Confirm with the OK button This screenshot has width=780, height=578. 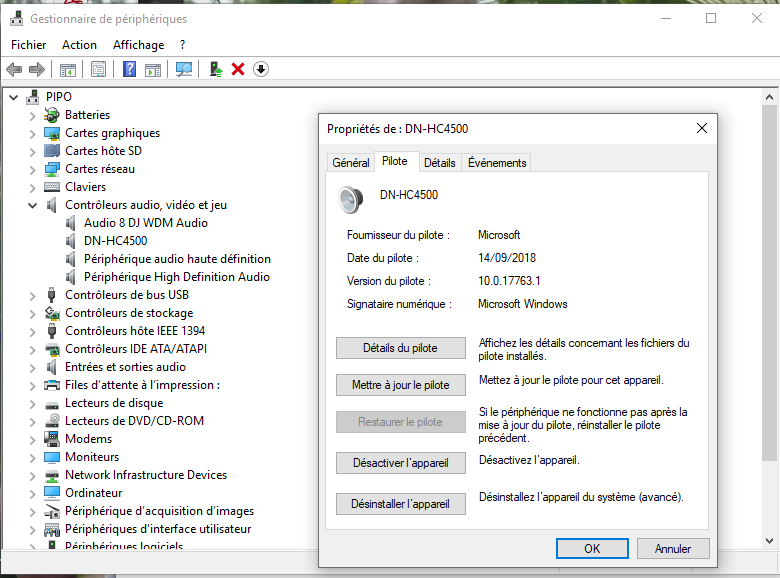coord(592,549)
